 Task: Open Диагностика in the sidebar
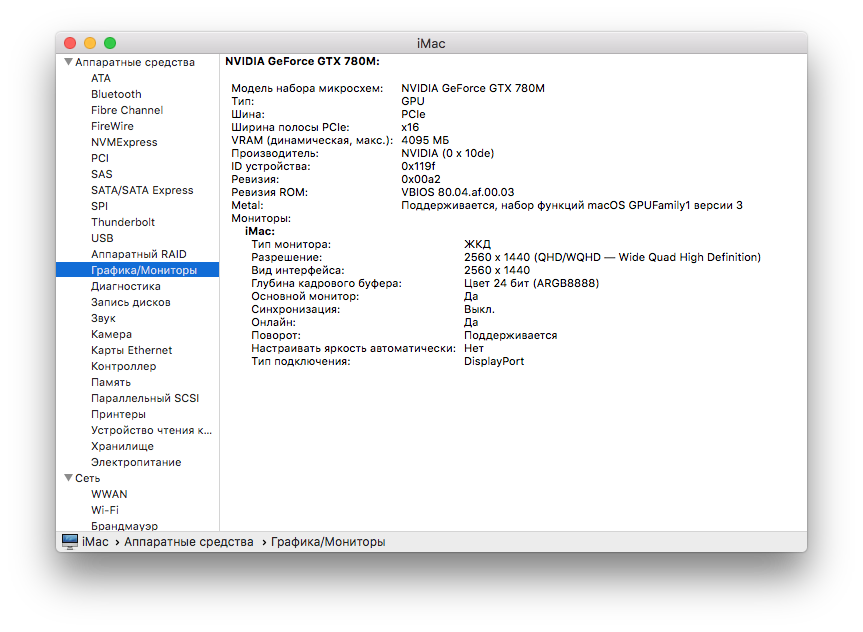click(125, 286)
